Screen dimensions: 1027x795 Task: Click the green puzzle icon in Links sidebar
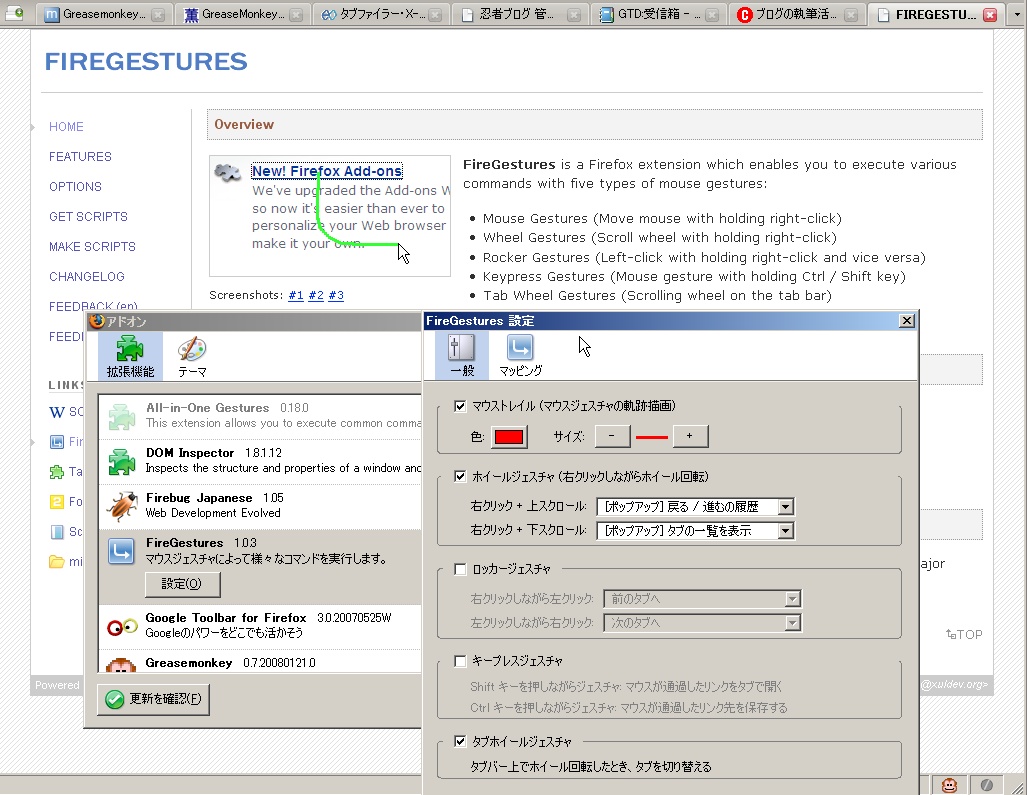click(x=57, y=471)
